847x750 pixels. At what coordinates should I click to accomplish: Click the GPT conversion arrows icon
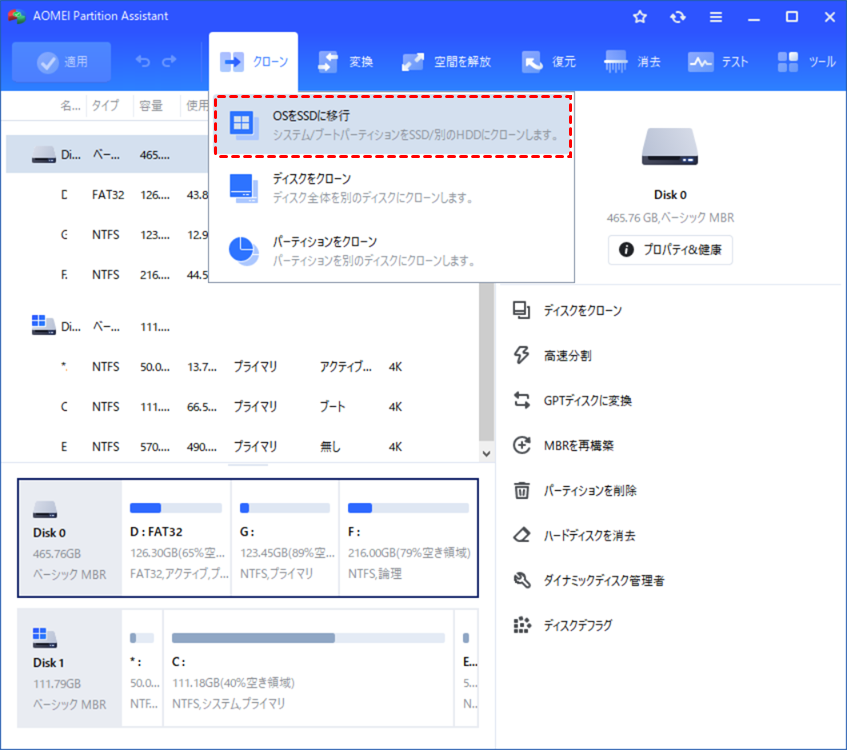(x=522, y=400)
